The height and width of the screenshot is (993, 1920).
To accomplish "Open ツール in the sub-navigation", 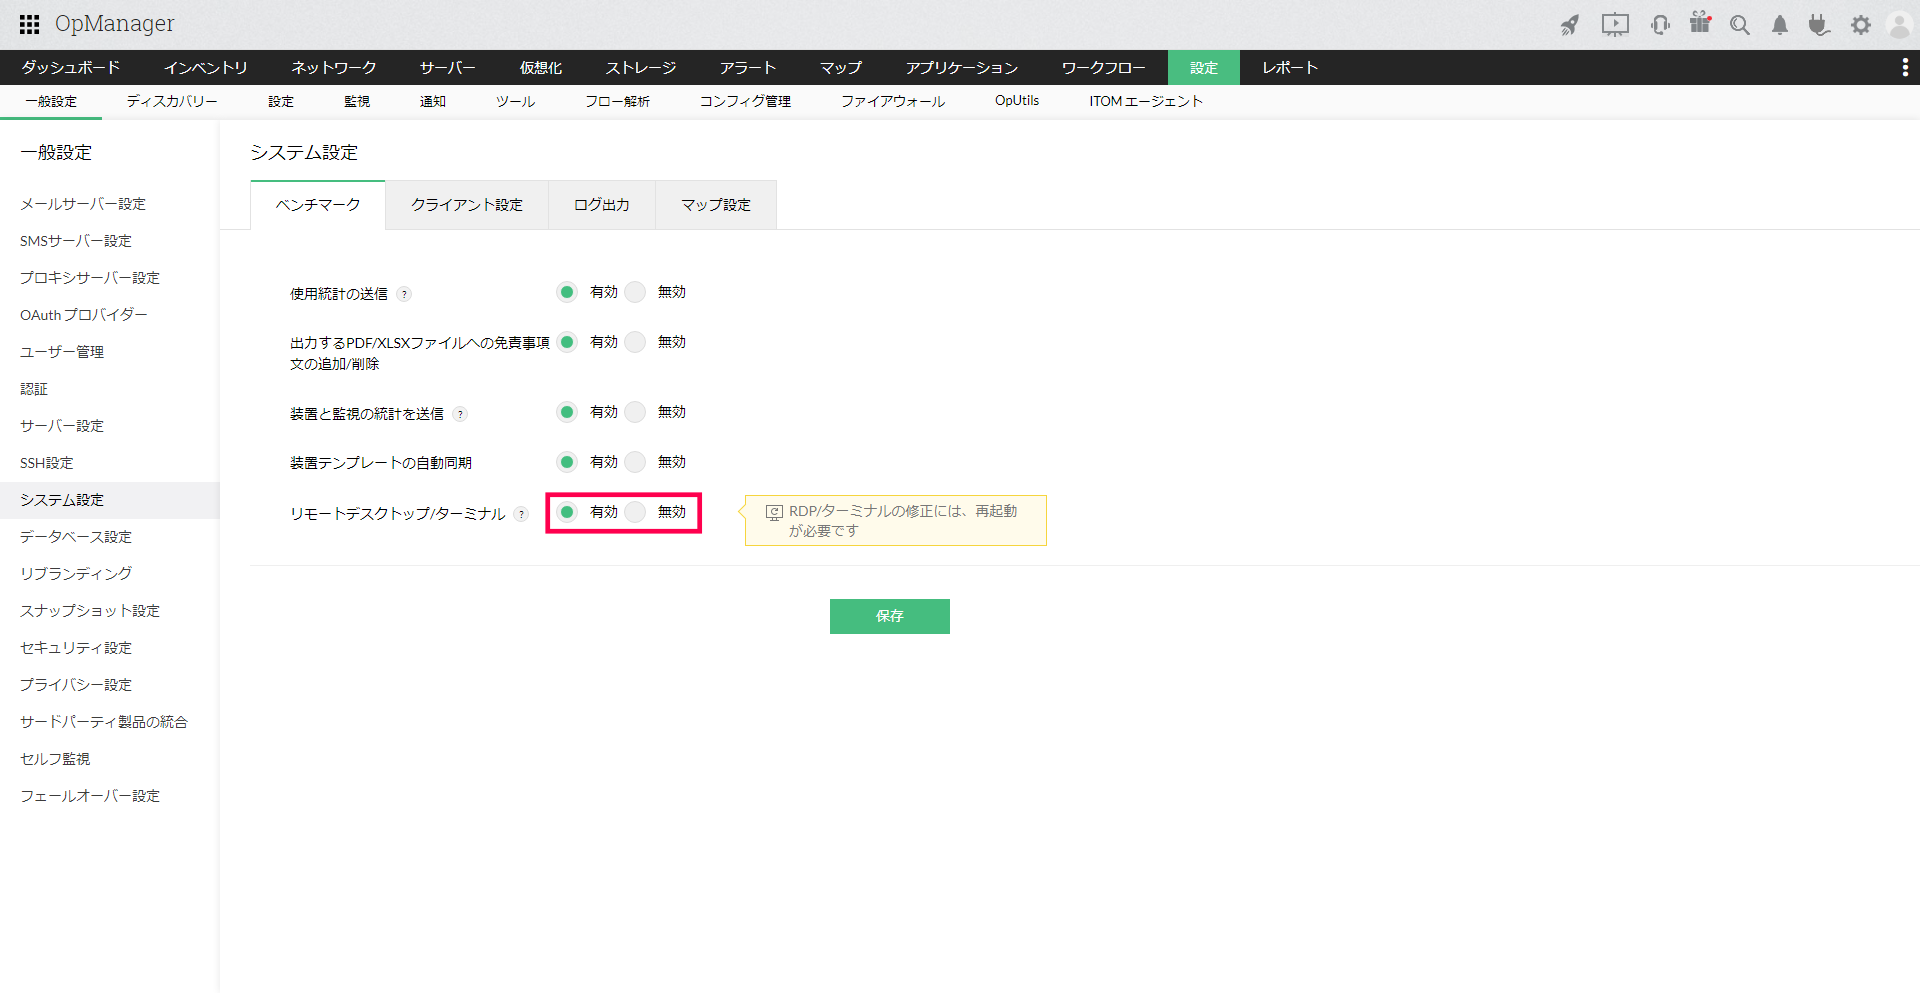I will tap(515, 101).
